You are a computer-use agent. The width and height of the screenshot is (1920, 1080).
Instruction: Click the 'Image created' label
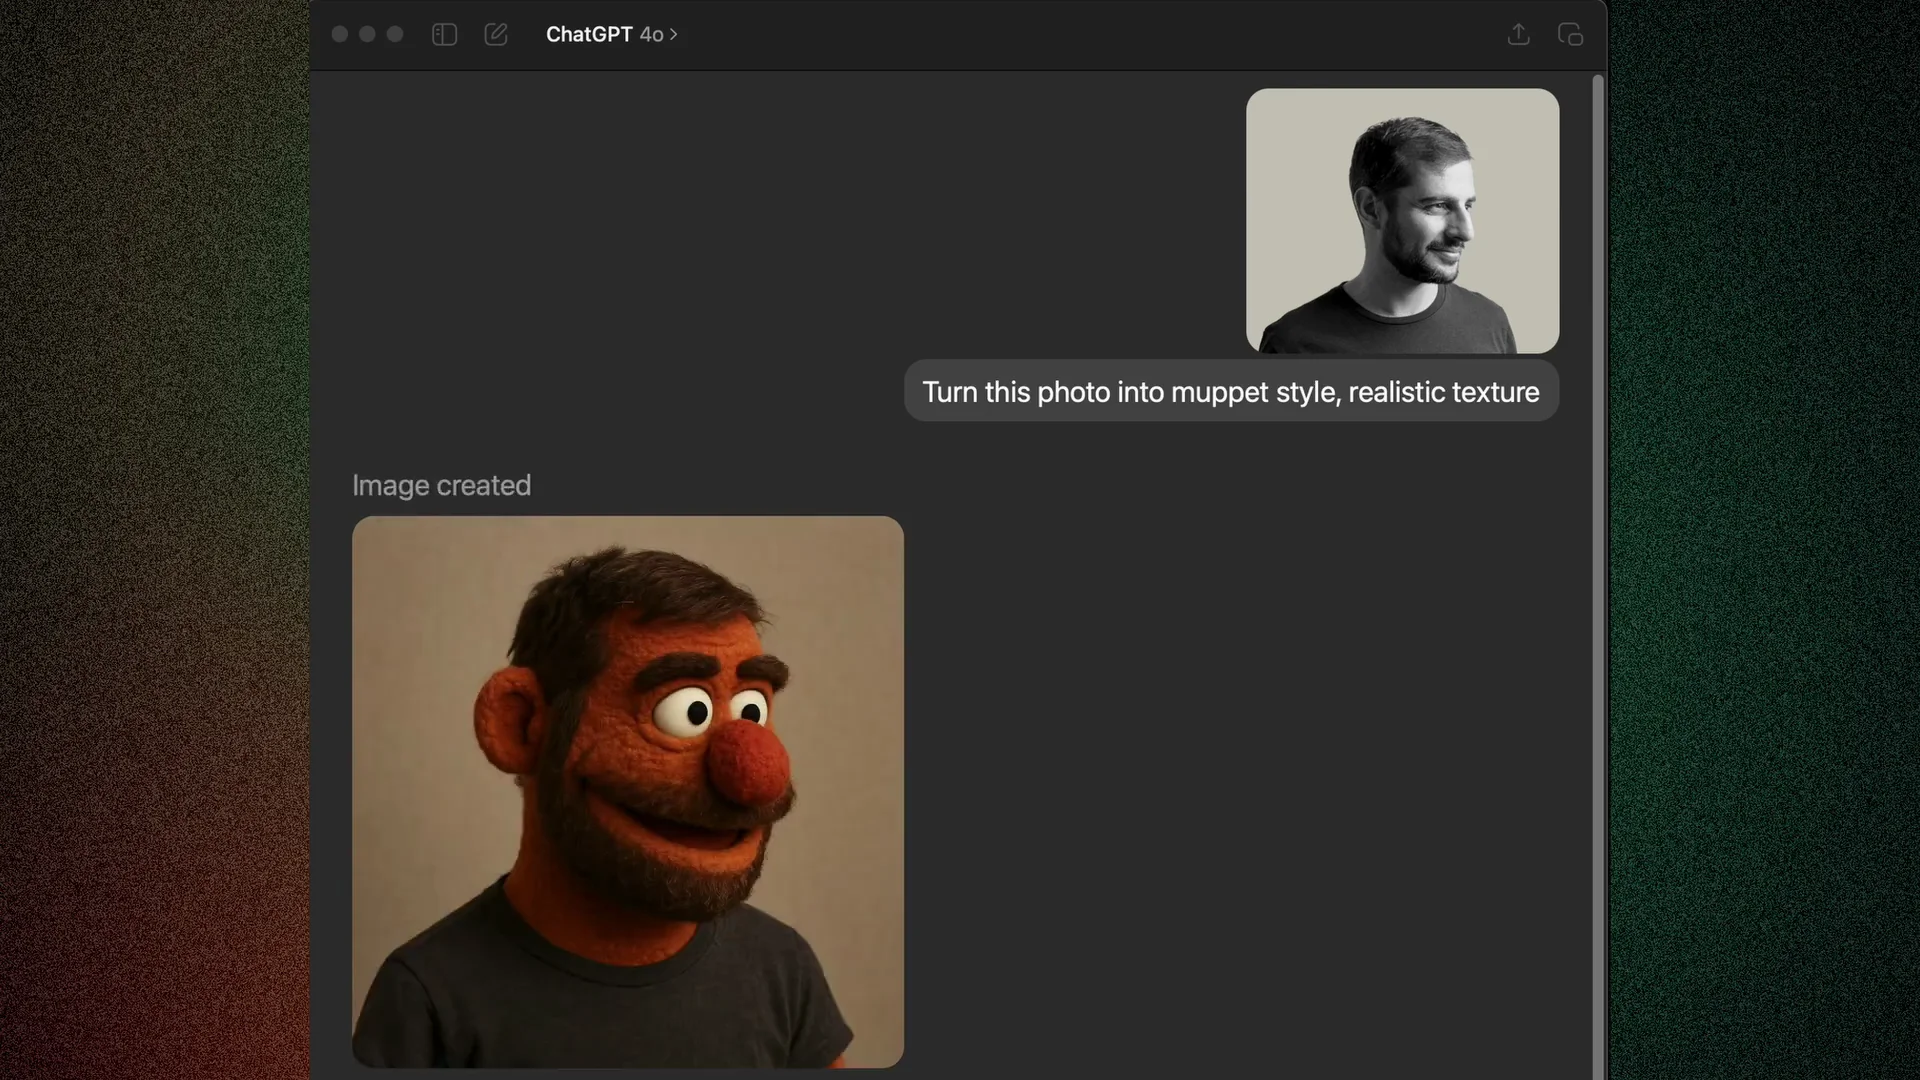click(441, 485)
